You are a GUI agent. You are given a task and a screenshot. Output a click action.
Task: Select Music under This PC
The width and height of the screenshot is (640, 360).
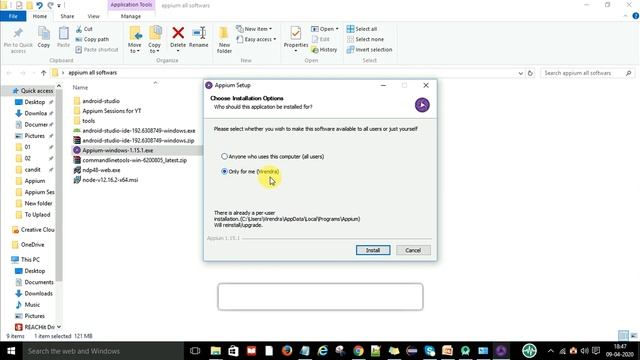click(x=27, y=304)
